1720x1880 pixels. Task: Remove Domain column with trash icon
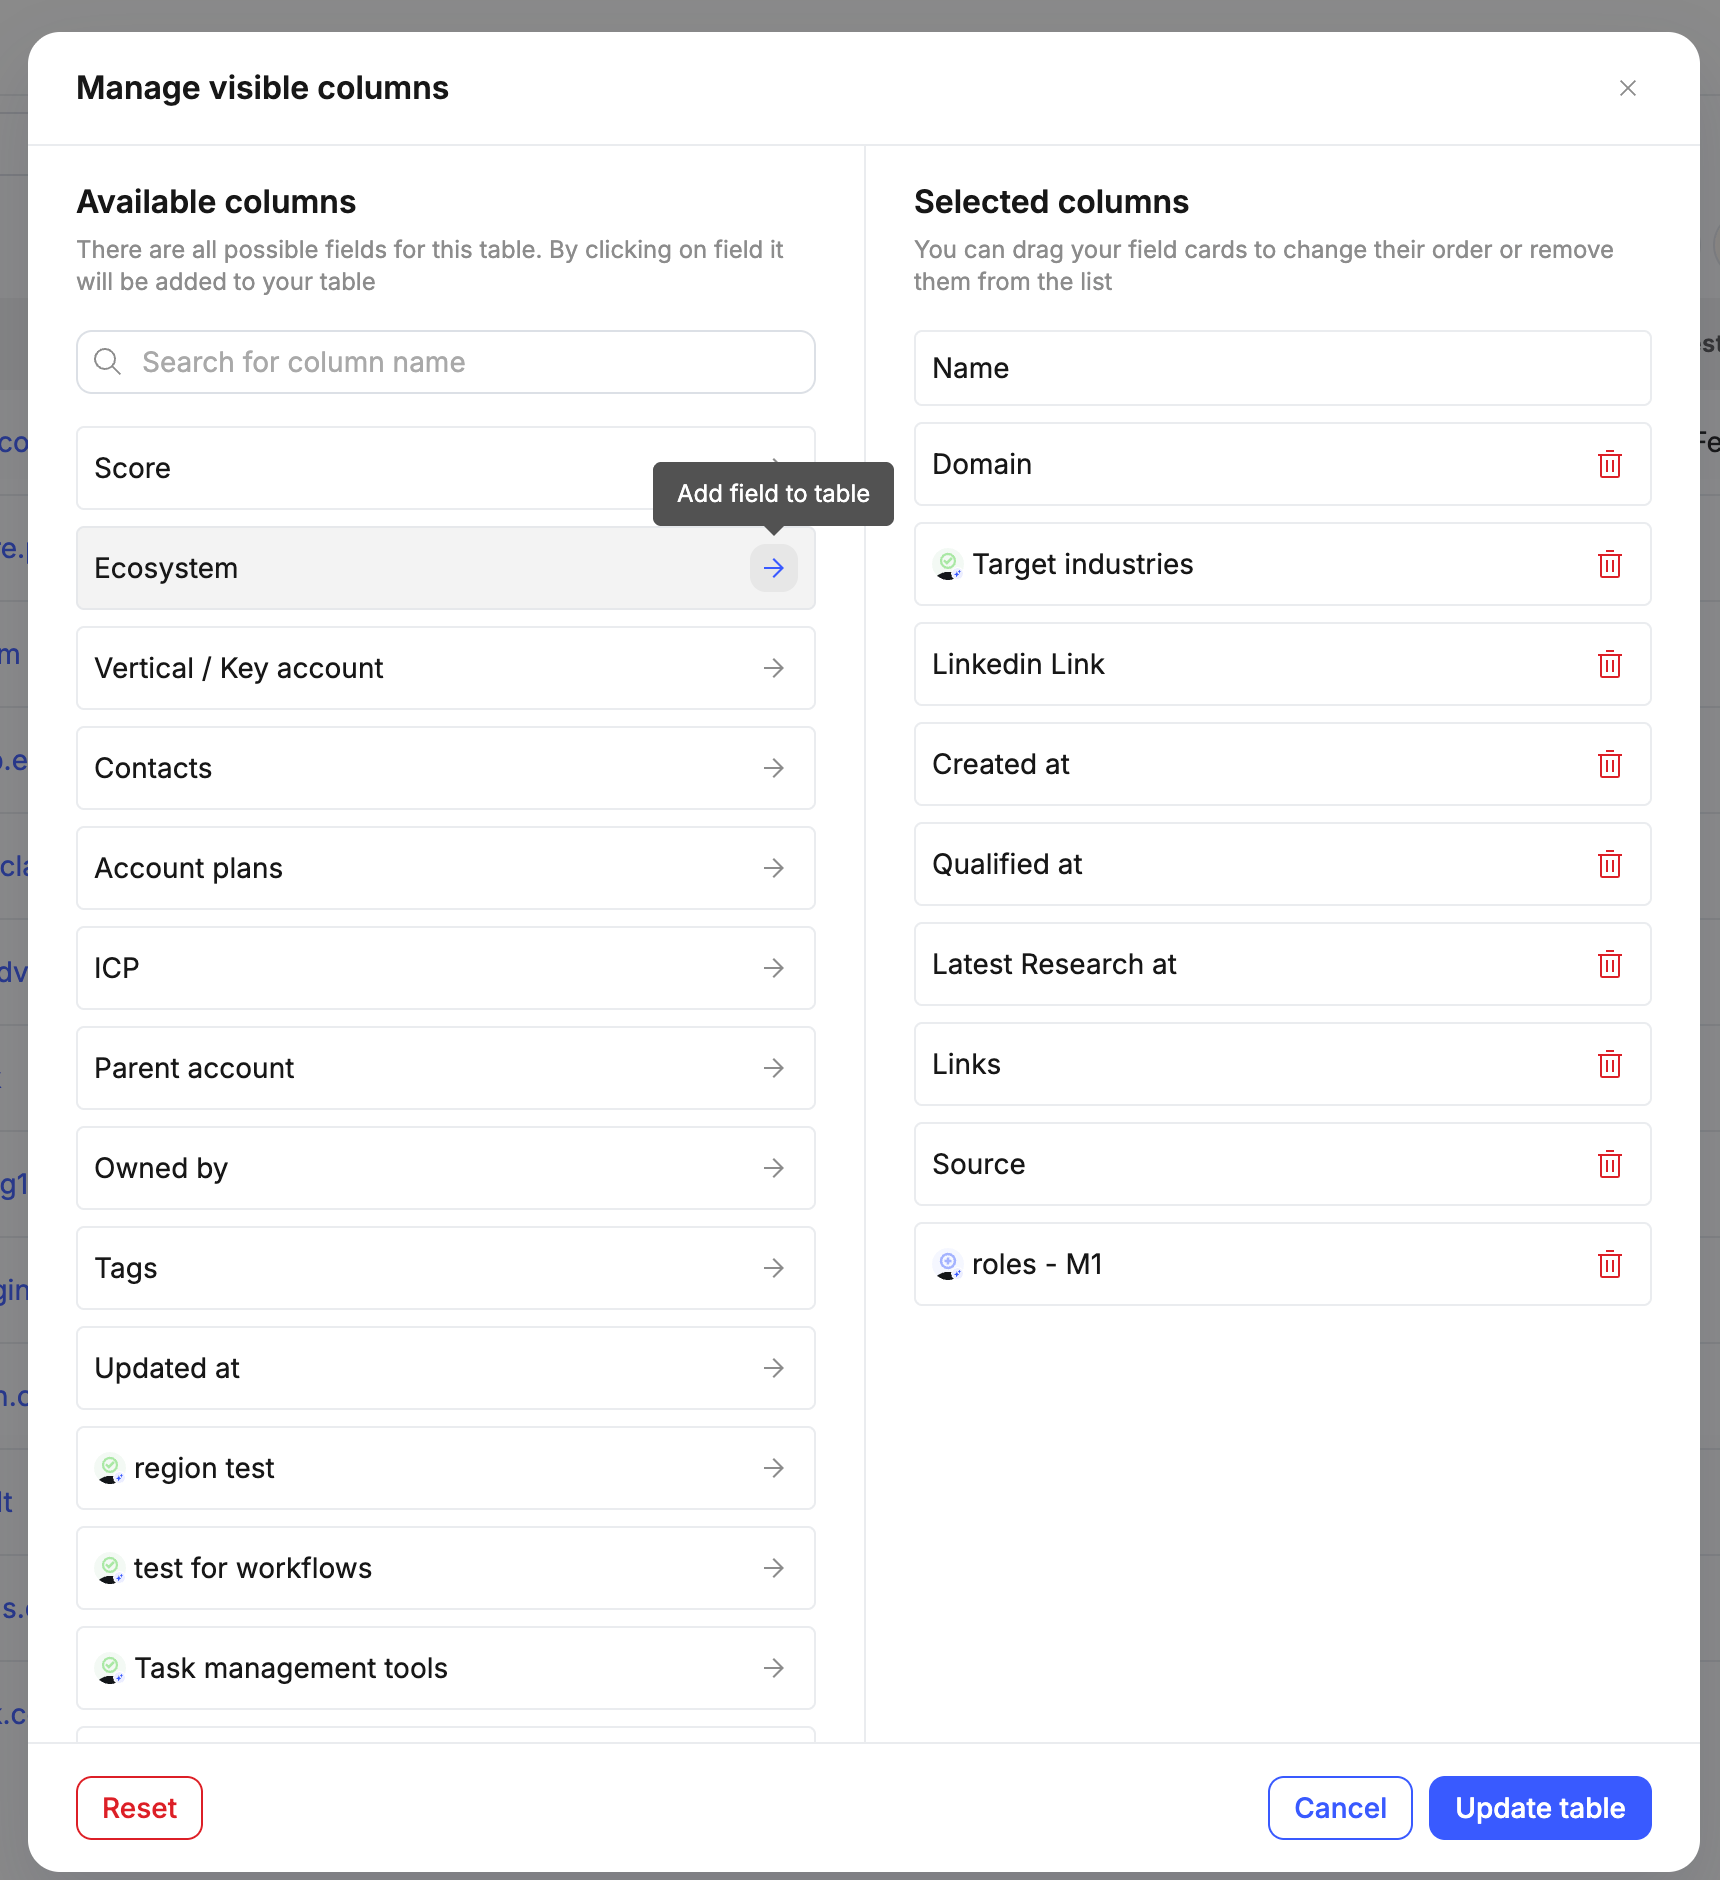tap(1609, 464)
